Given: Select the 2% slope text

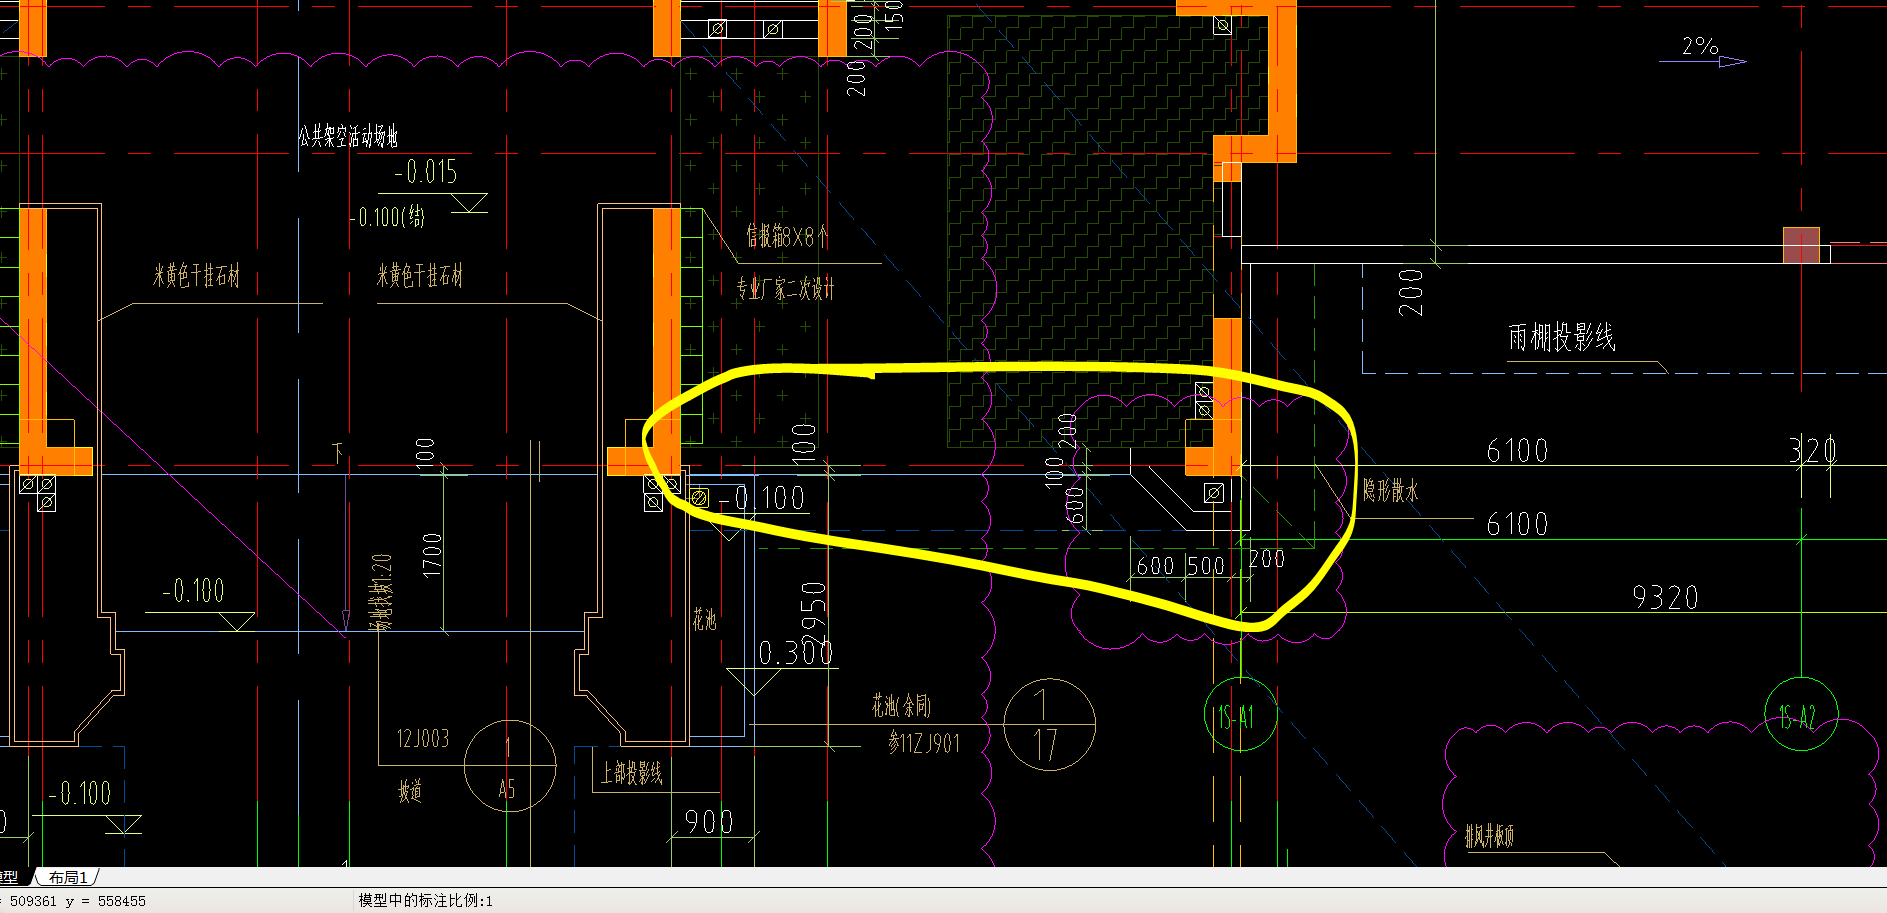Looking at the screenshot, I should pyautogui.click(x=1700, y=46).
